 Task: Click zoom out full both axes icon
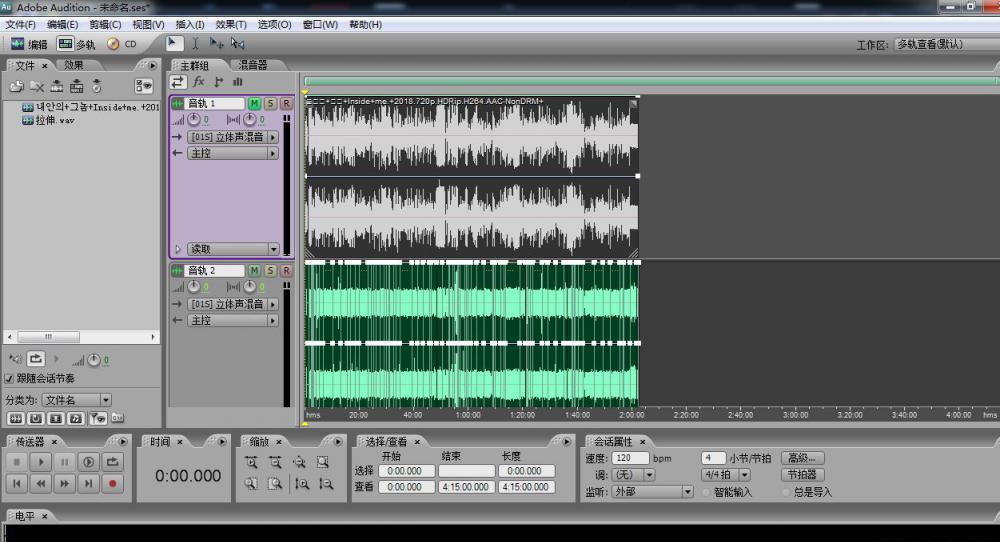click(x=299, y=462)
